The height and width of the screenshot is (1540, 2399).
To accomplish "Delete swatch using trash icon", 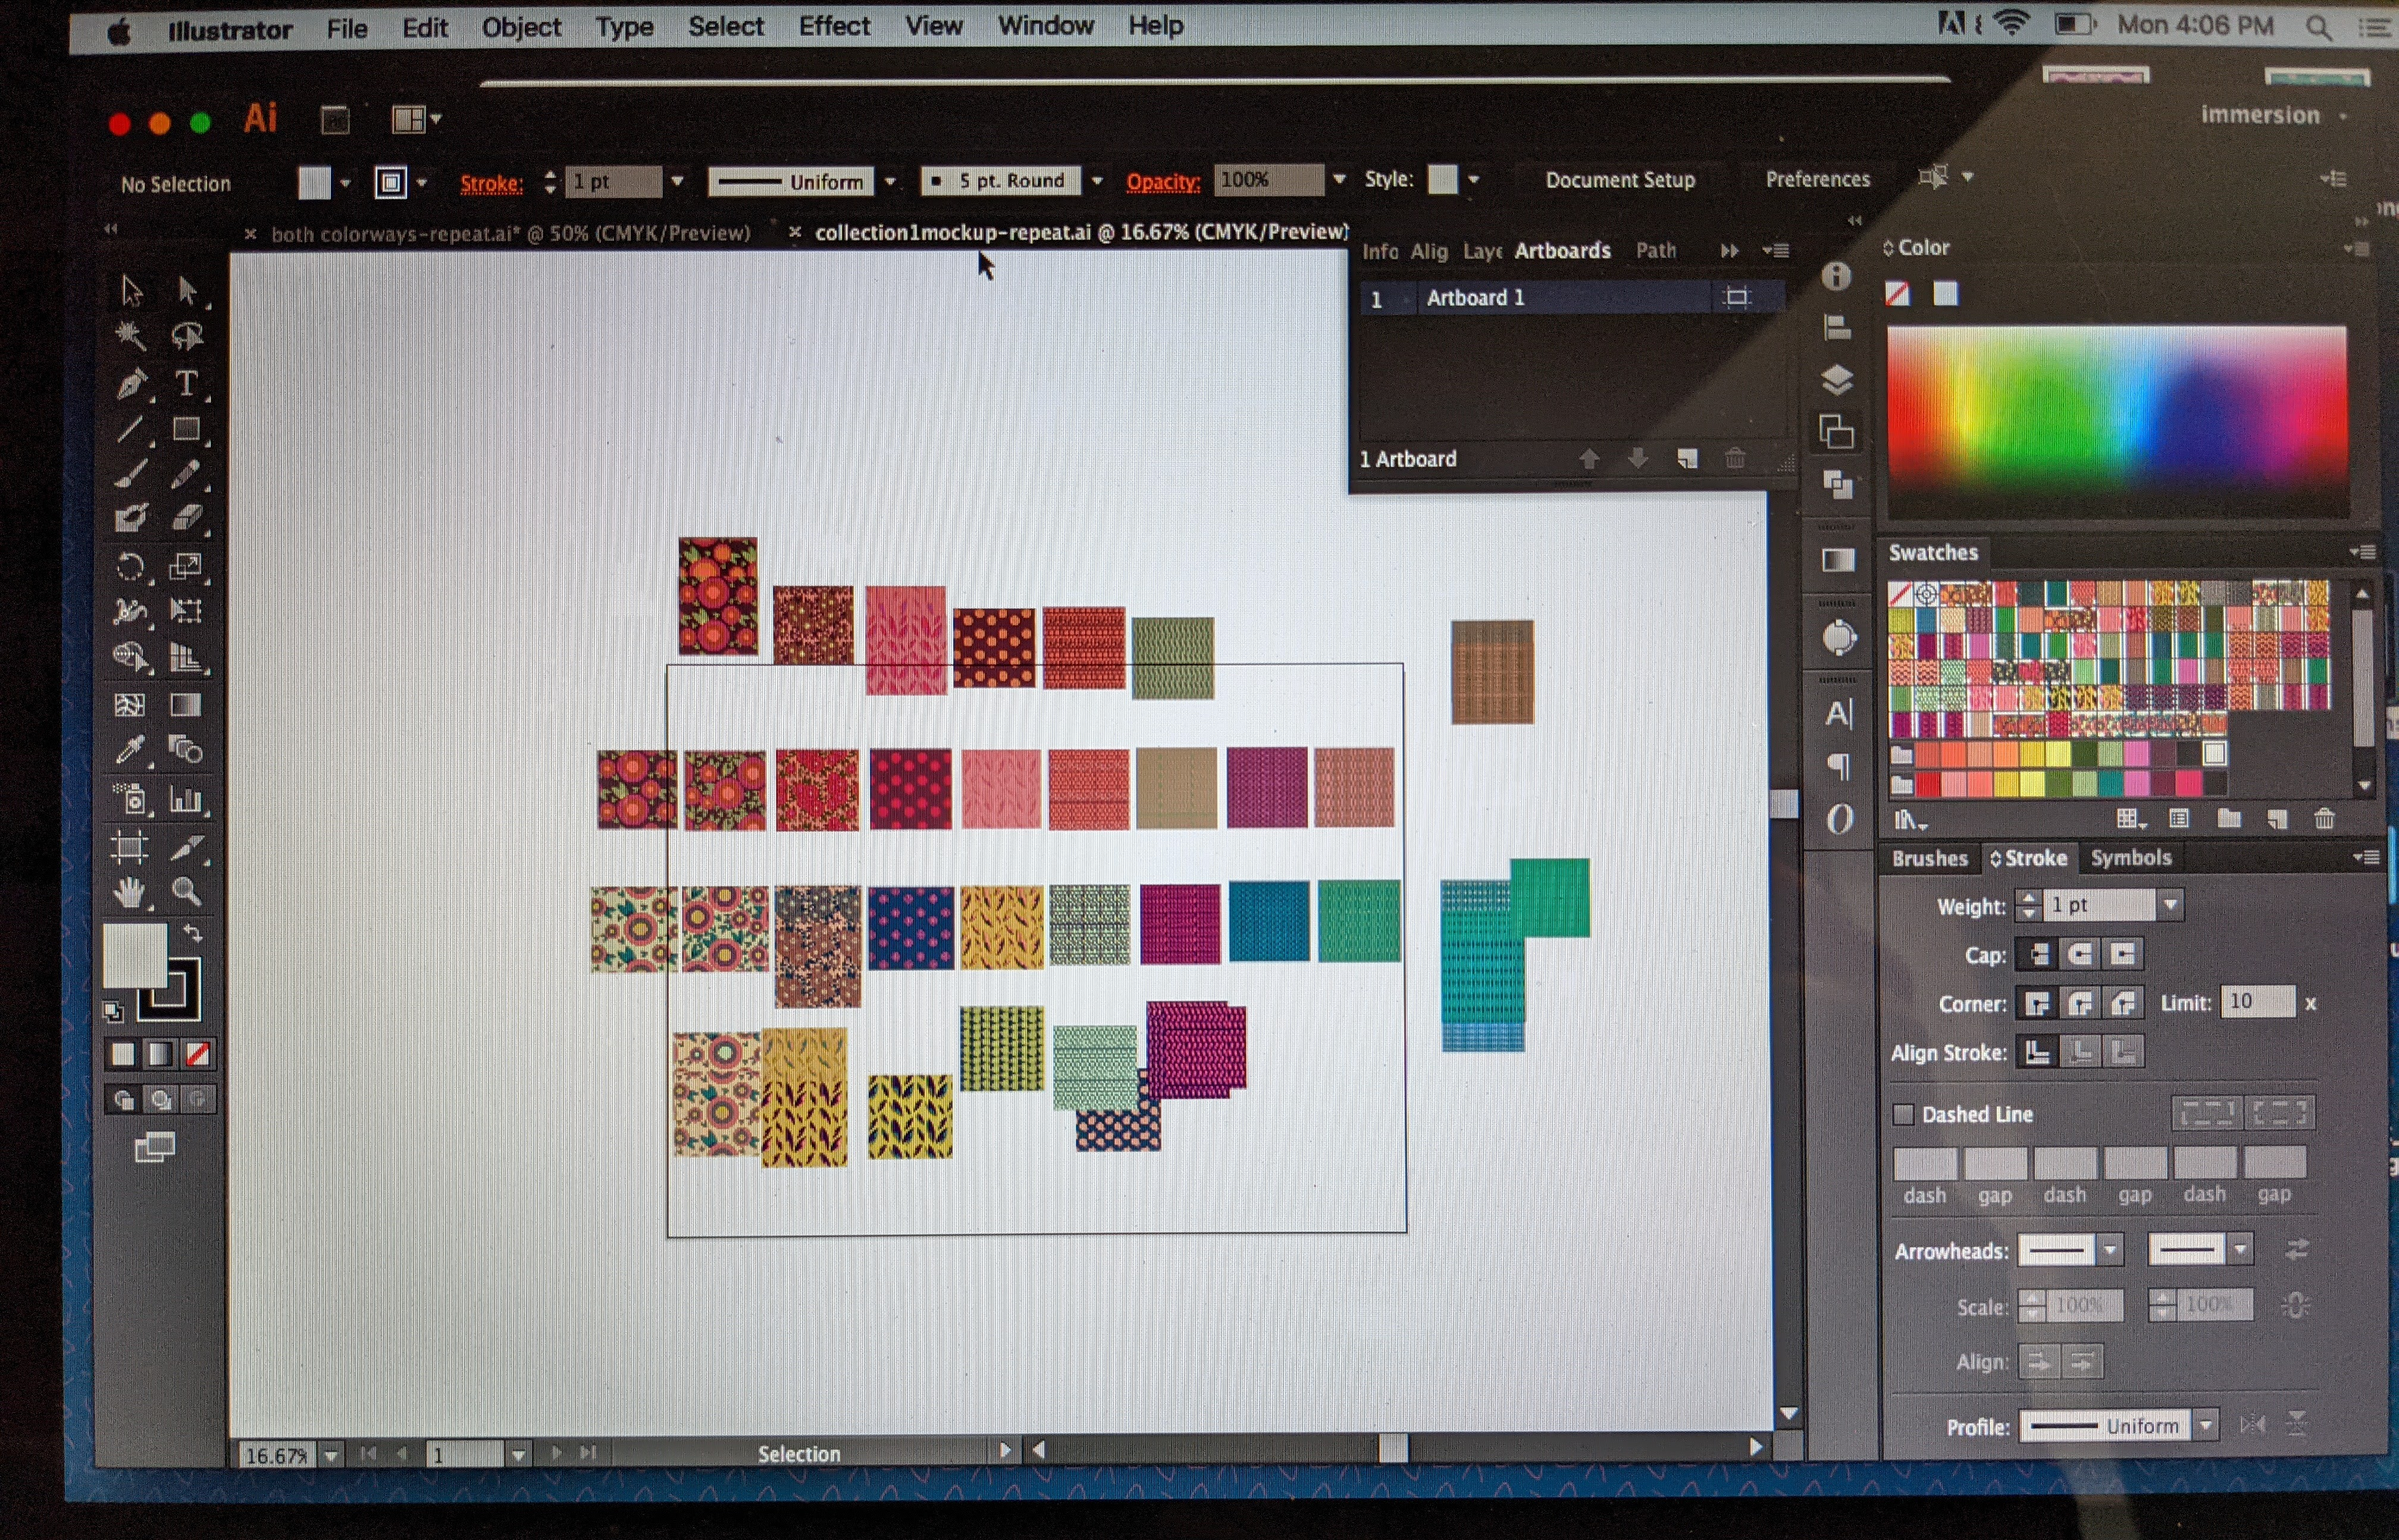I will coord(2324,820).
